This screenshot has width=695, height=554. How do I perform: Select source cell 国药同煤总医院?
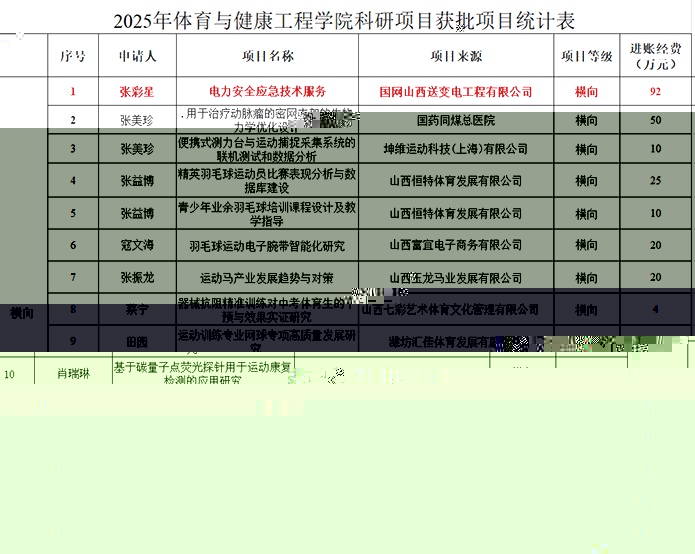455,120
